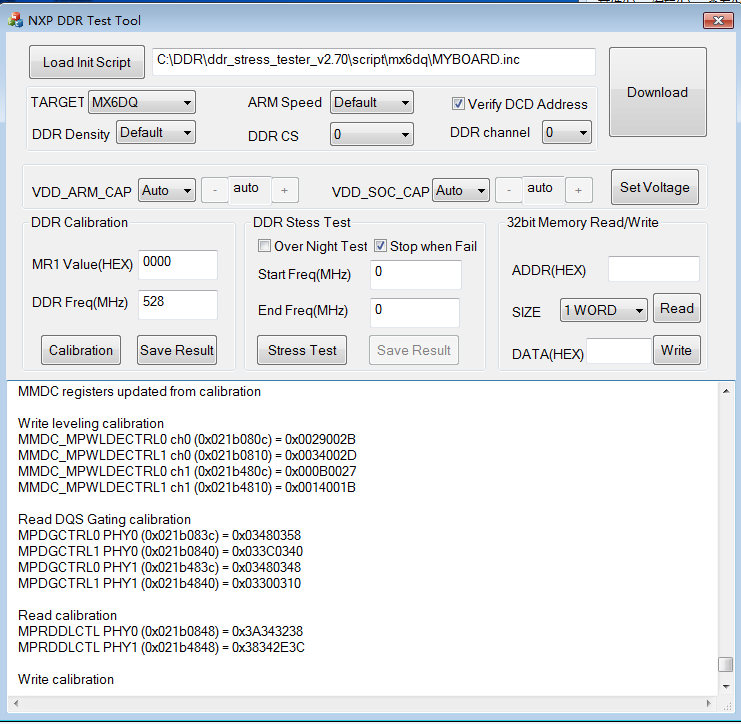Viewport: 741px width, 724px height.
Task: Close the NXP DDR Test Tool window
Action: [x=718, y=20]
